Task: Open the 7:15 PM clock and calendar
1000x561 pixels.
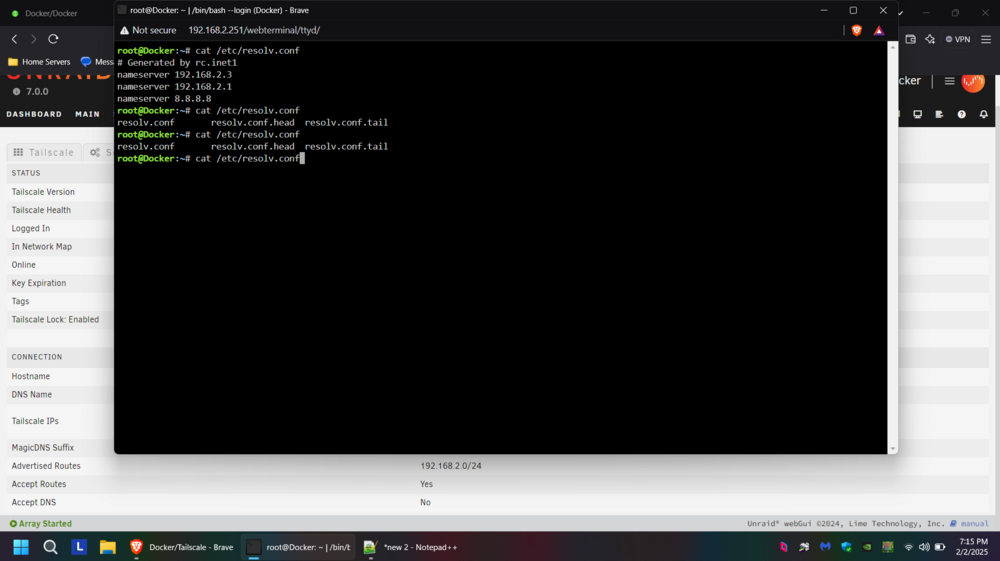Action: (x=973, y=547)
